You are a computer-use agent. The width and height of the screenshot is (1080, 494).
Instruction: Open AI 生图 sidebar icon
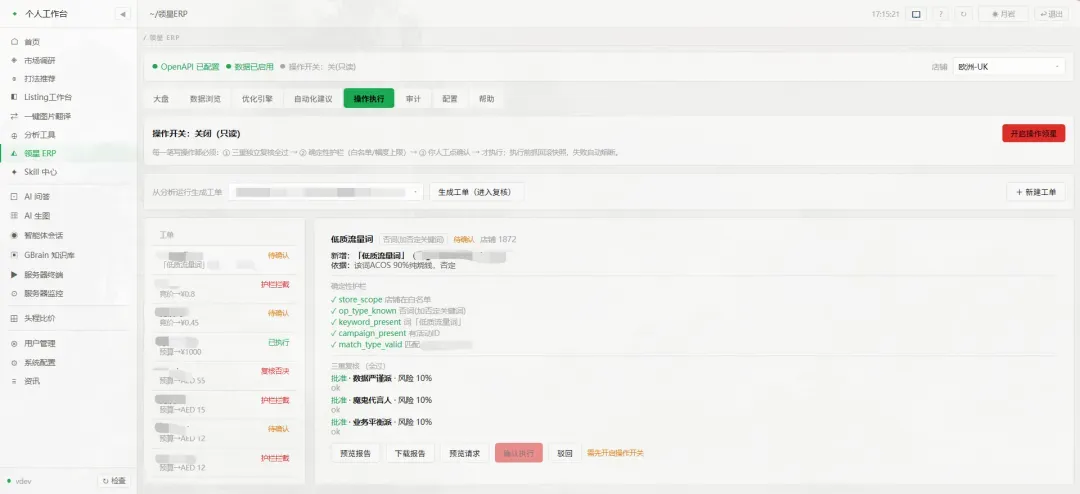14,216
